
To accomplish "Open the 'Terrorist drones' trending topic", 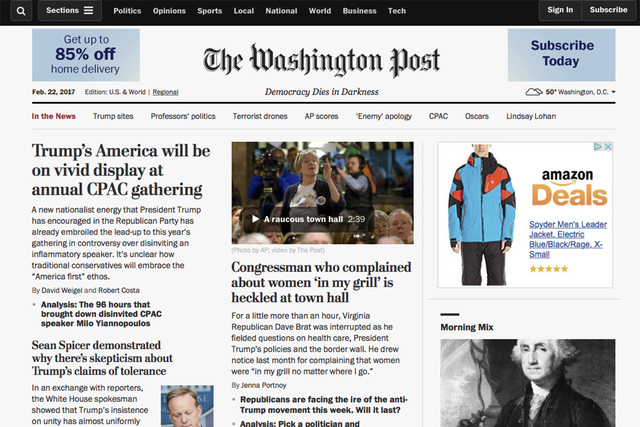I will coord(260,116).
